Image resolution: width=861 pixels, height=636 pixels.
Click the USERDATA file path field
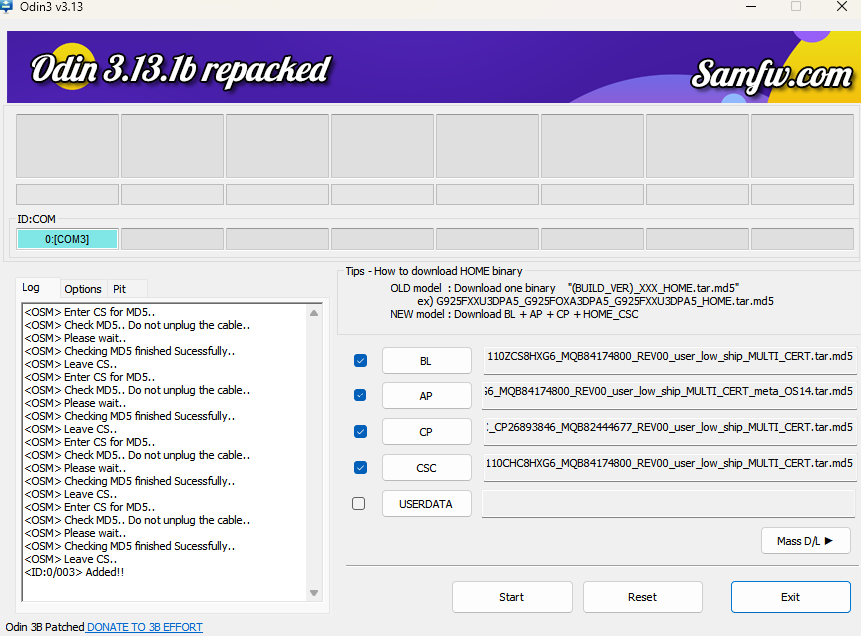point(669,504)
